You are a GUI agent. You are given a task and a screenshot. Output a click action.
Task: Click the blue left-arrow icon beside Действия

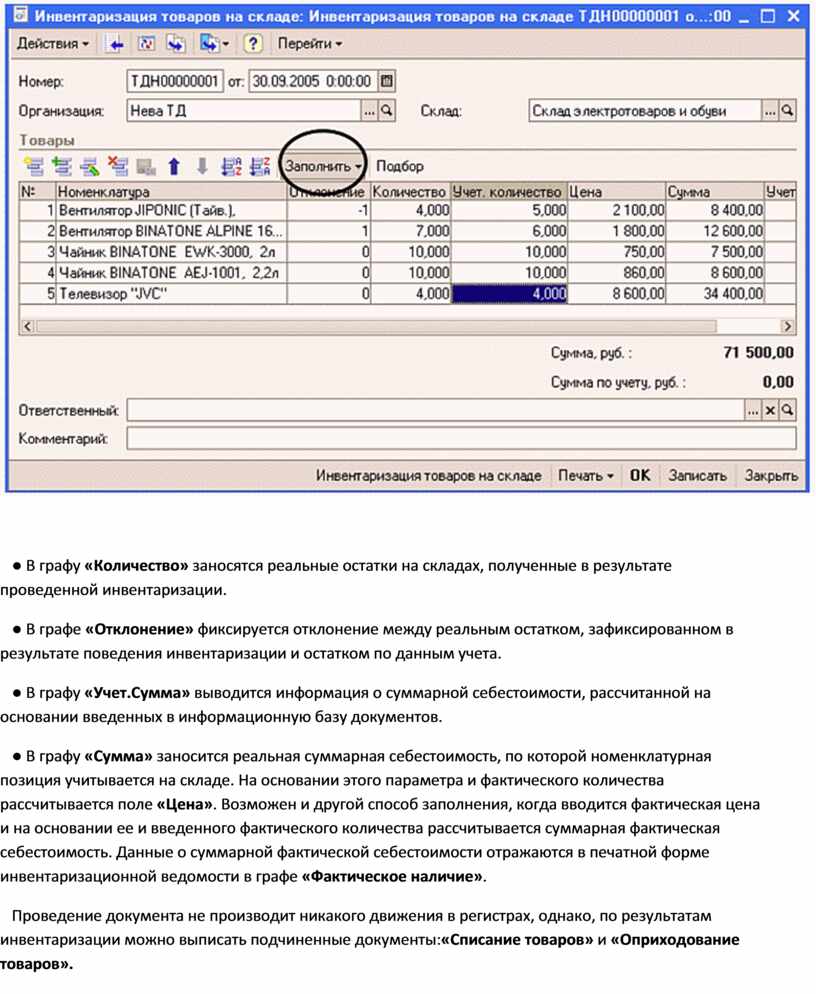116,44
